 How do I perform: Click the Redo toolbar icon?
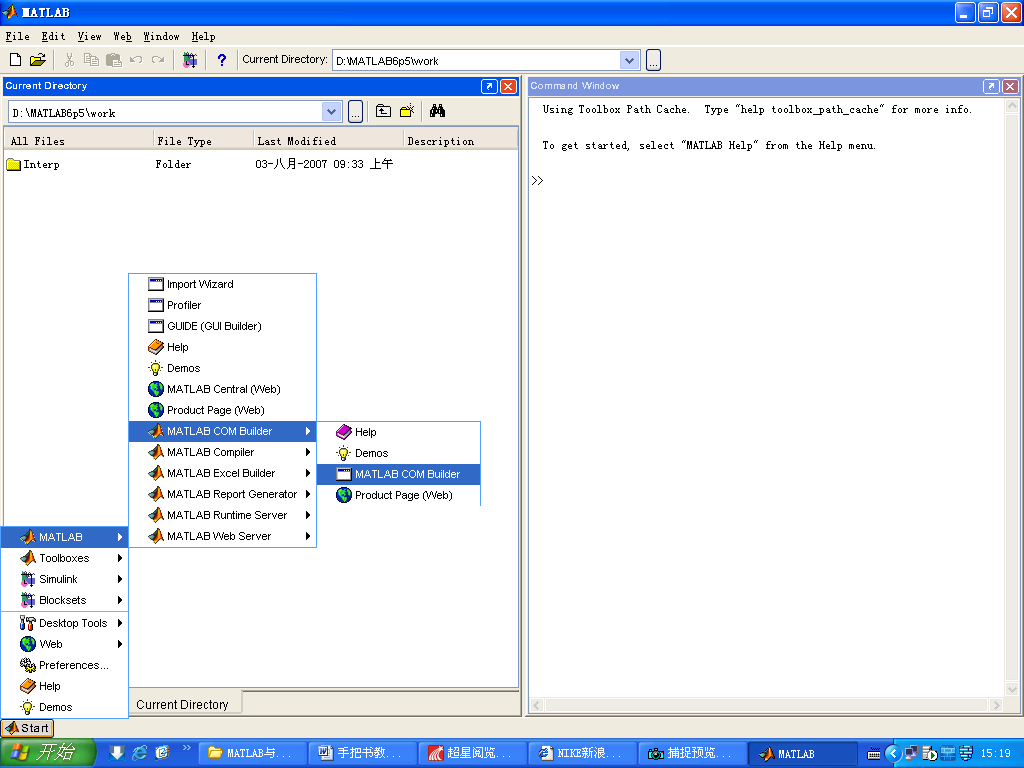[x=158, y=60]
